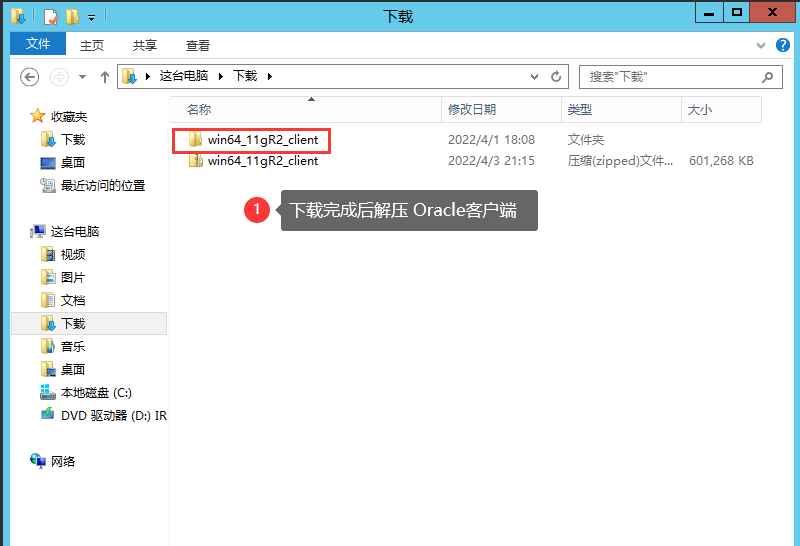The width and height of the screenshot is (800, 546).
Task: Click the 视频 folder icon
Action: coord(47,254)
